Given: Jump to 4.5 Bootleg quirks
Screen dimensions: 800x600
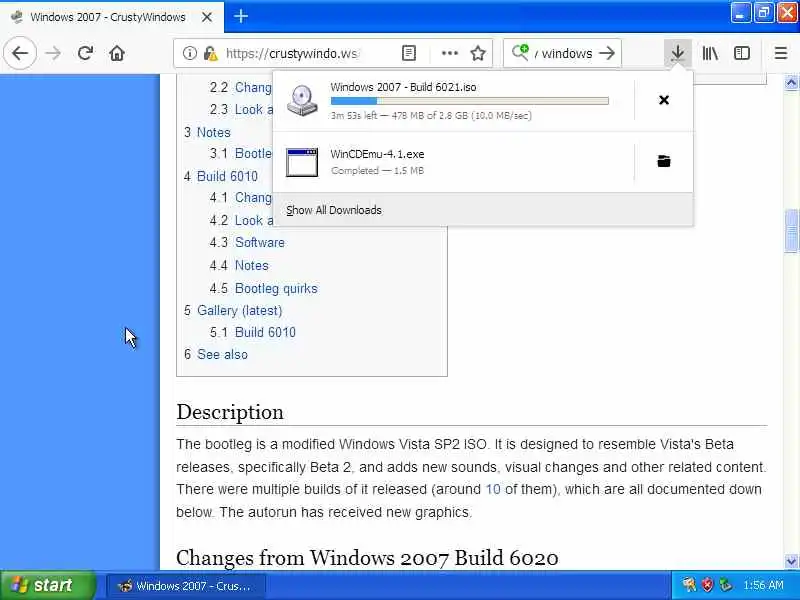Looking at the screenshot, I should point(263,288).
